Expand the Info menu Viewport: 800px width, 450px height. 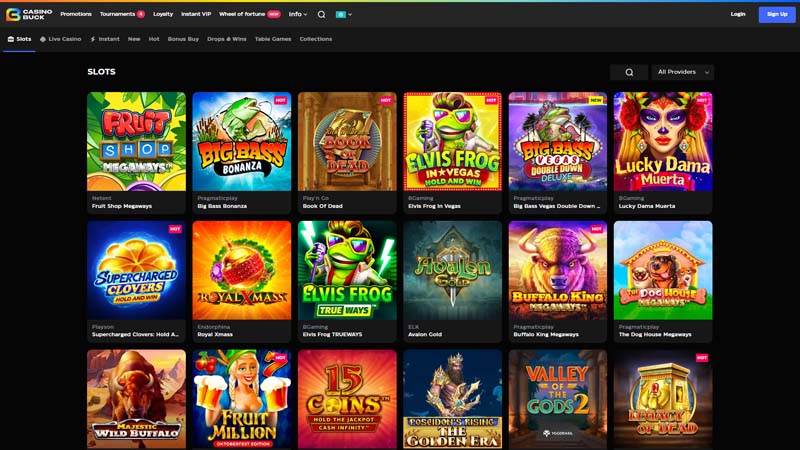tap(298, 14)
